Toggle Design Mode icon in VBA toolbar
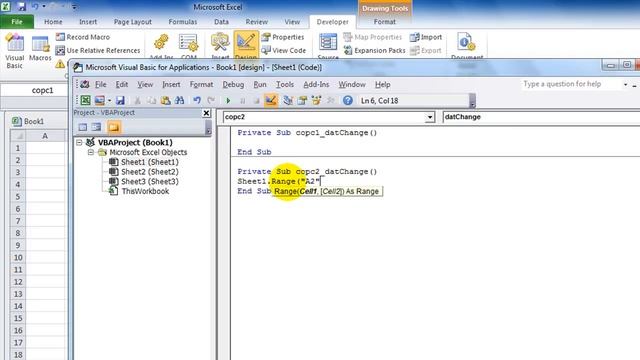Viewport: 640px width, 360px height. tap(271, 100)
